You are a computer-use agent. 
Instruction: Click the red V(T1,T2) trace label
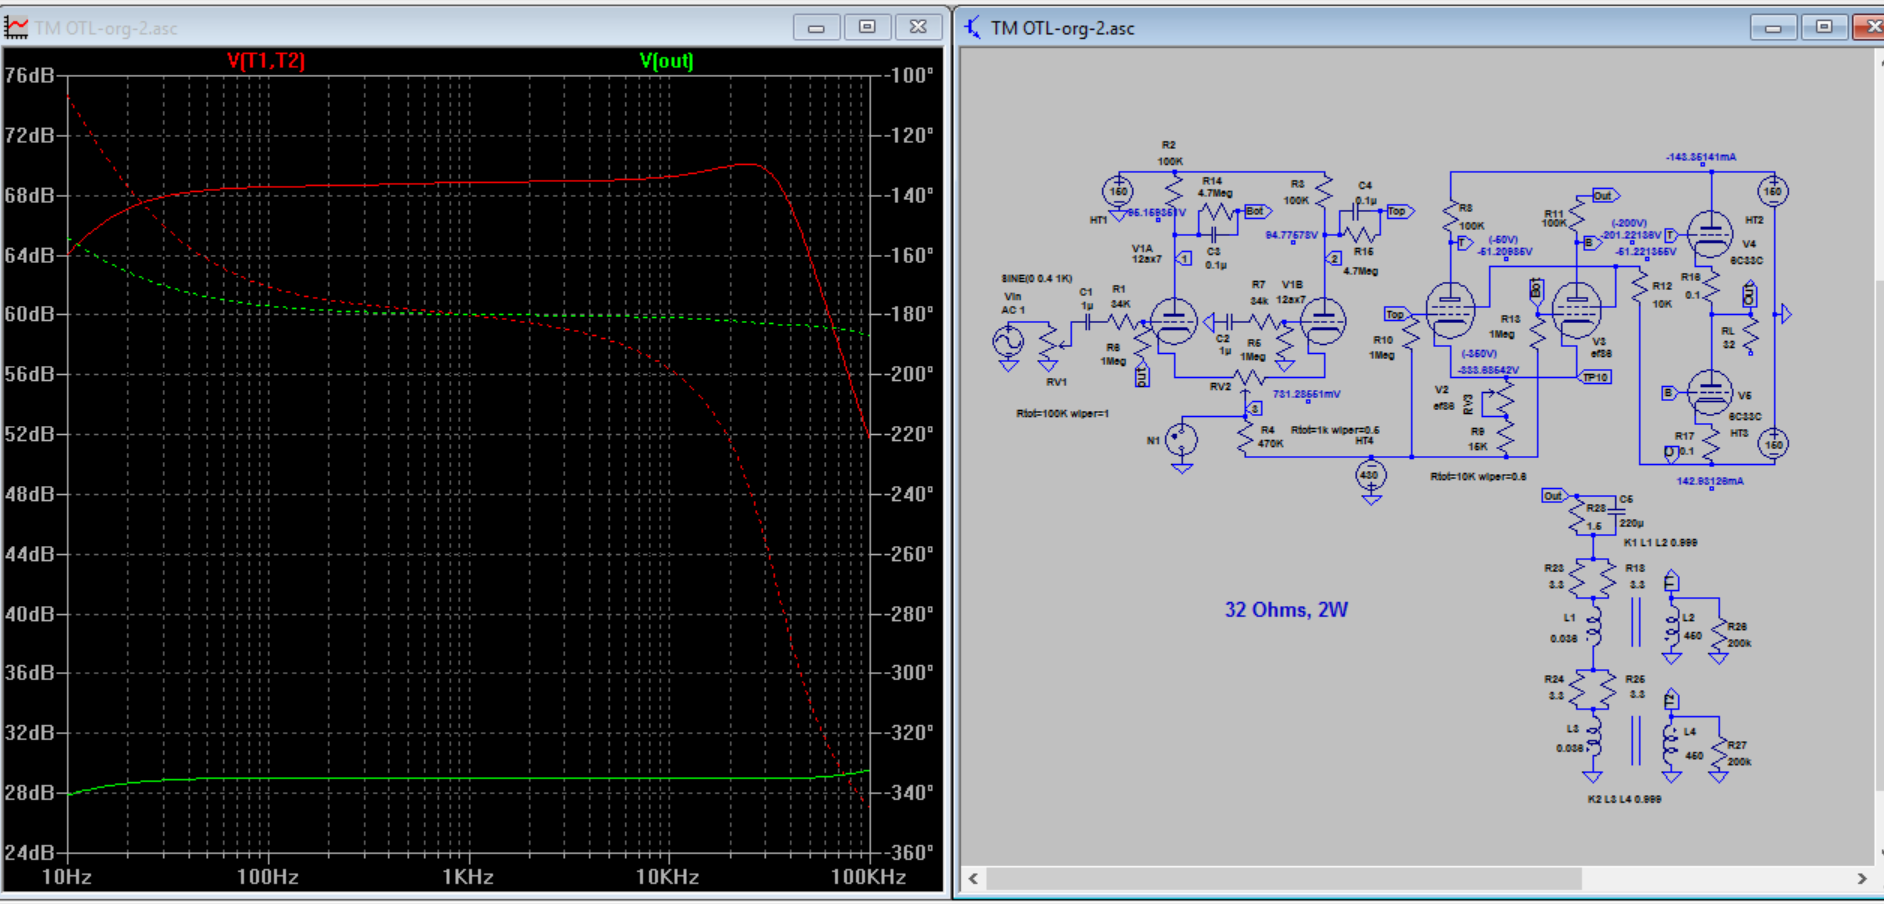pyautogui.click(x=266, y=61)
